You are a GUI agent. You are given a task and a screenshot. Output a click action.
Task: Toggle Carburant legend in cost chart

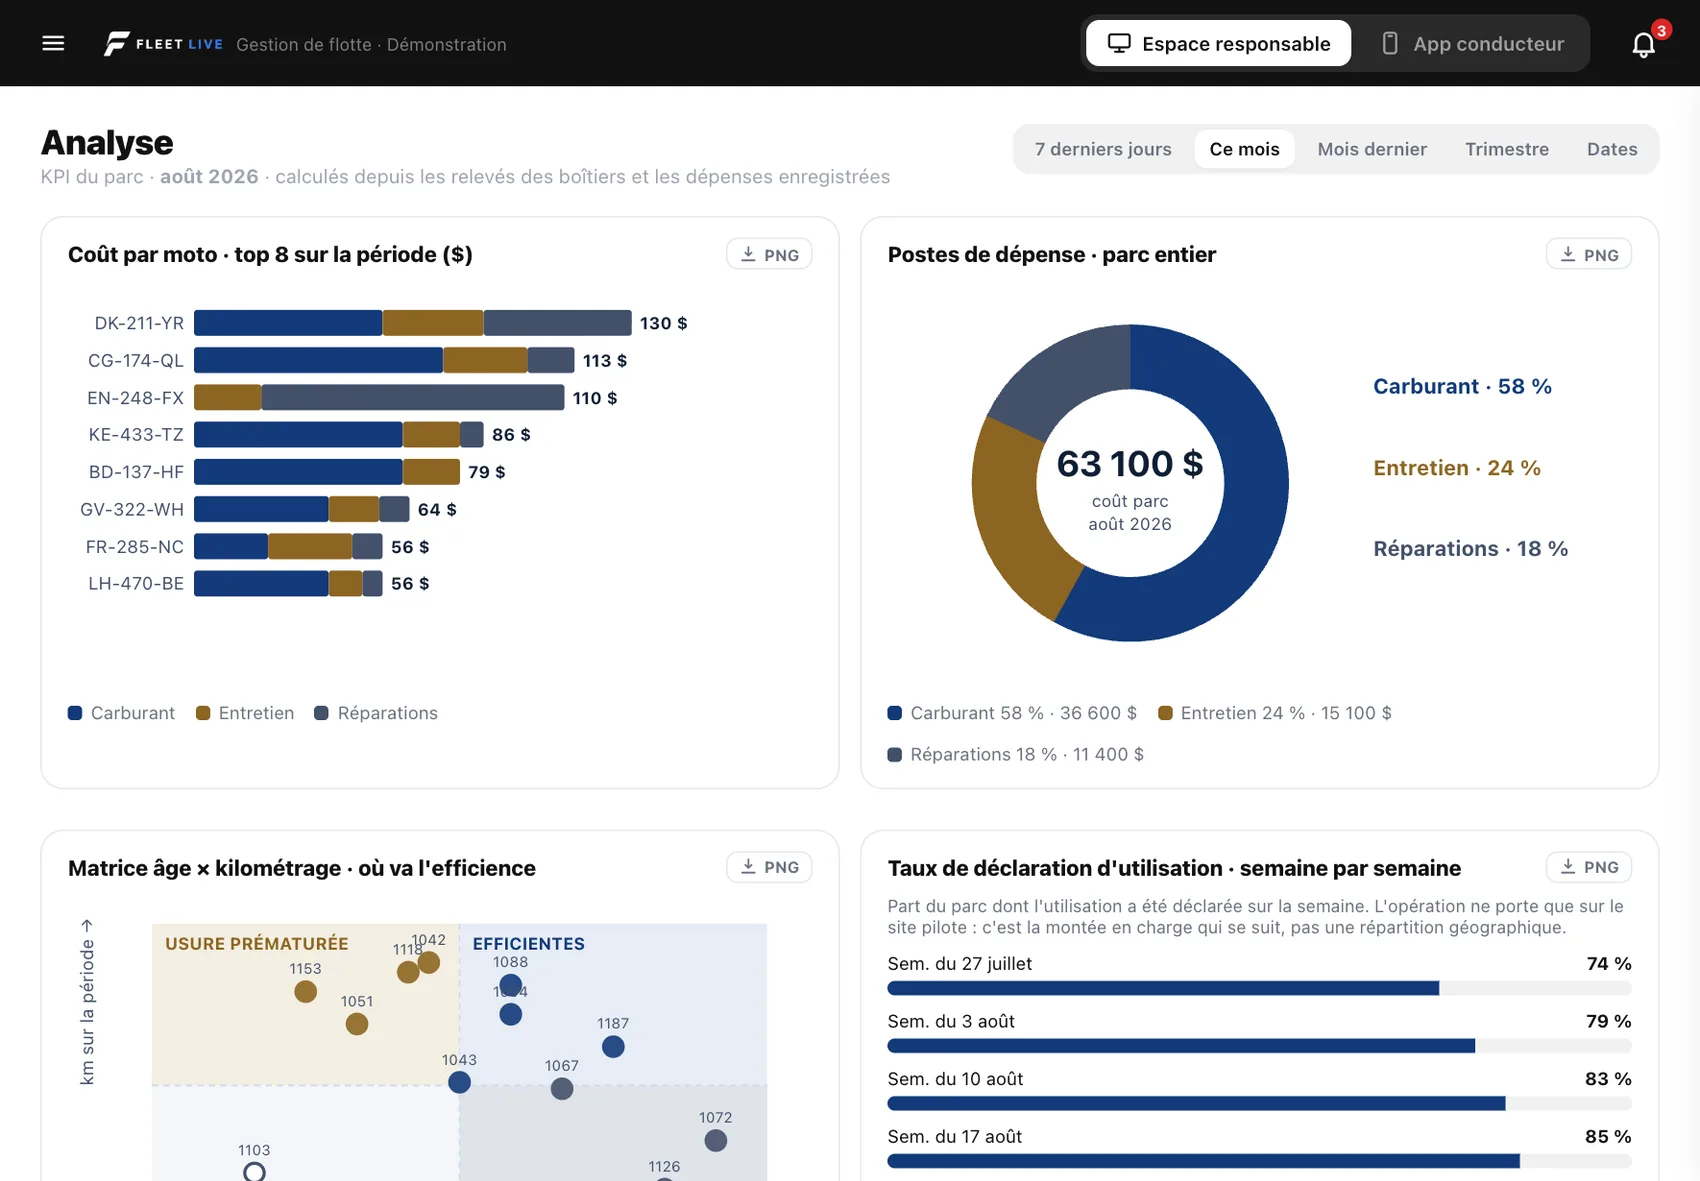pyautogui.click(x=121, y=713)
